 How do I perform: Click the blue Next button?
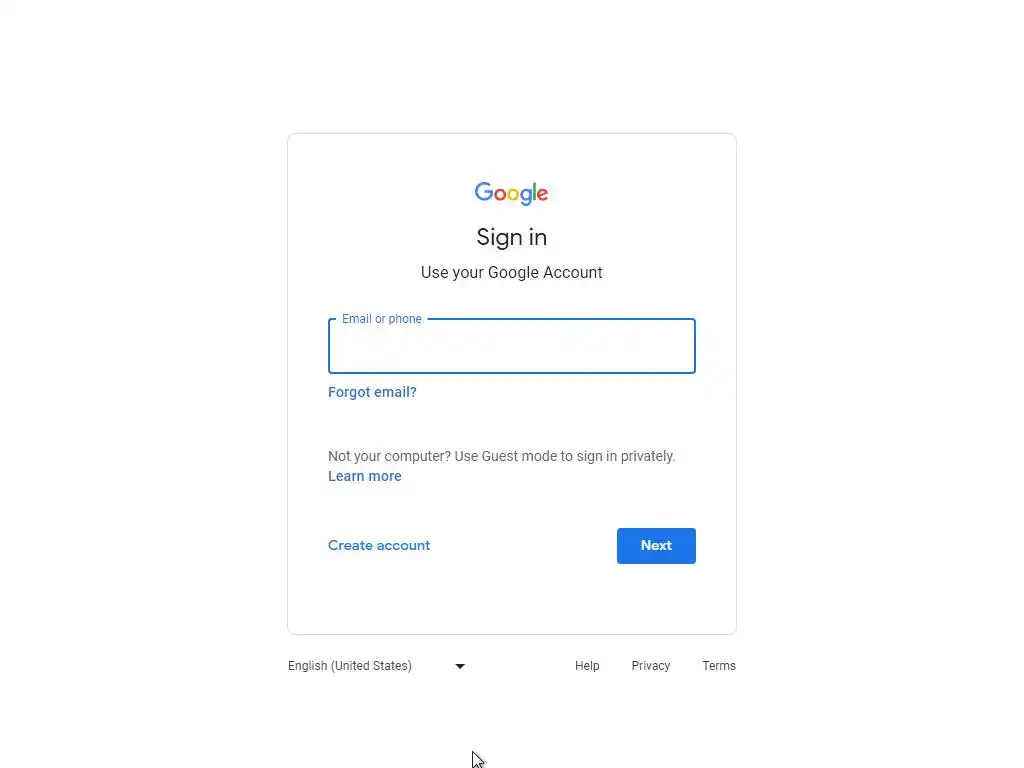(656, 546)
